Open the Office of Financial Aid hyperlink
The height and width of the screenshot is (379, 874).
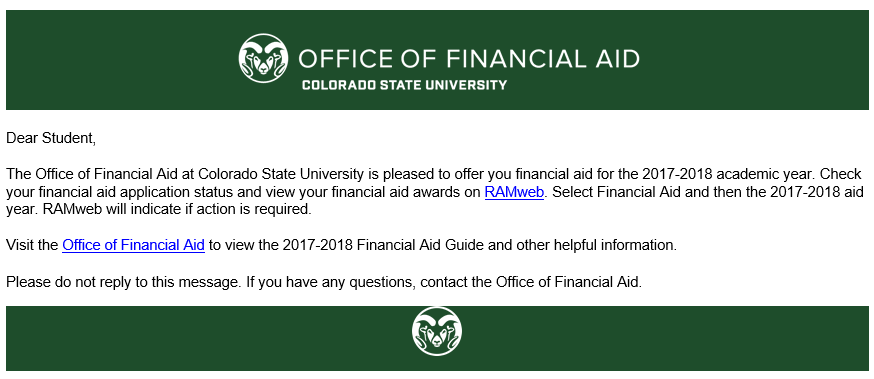133,245
